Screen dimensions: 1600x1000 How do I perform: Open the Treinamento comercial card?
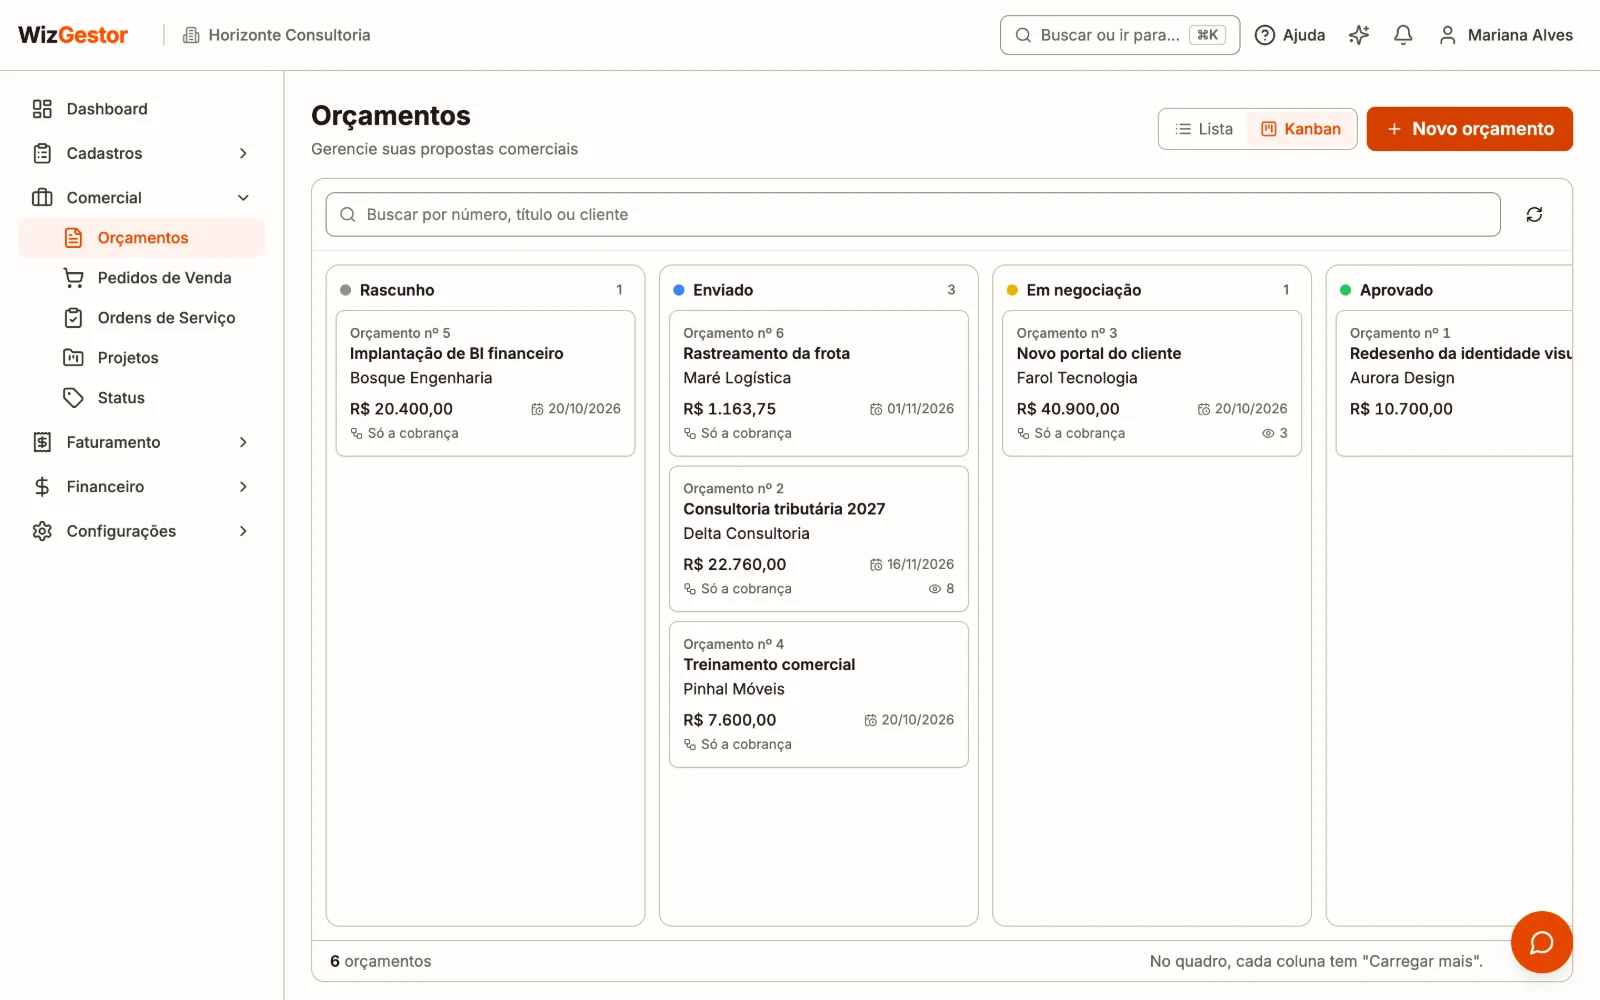point(818,694)
